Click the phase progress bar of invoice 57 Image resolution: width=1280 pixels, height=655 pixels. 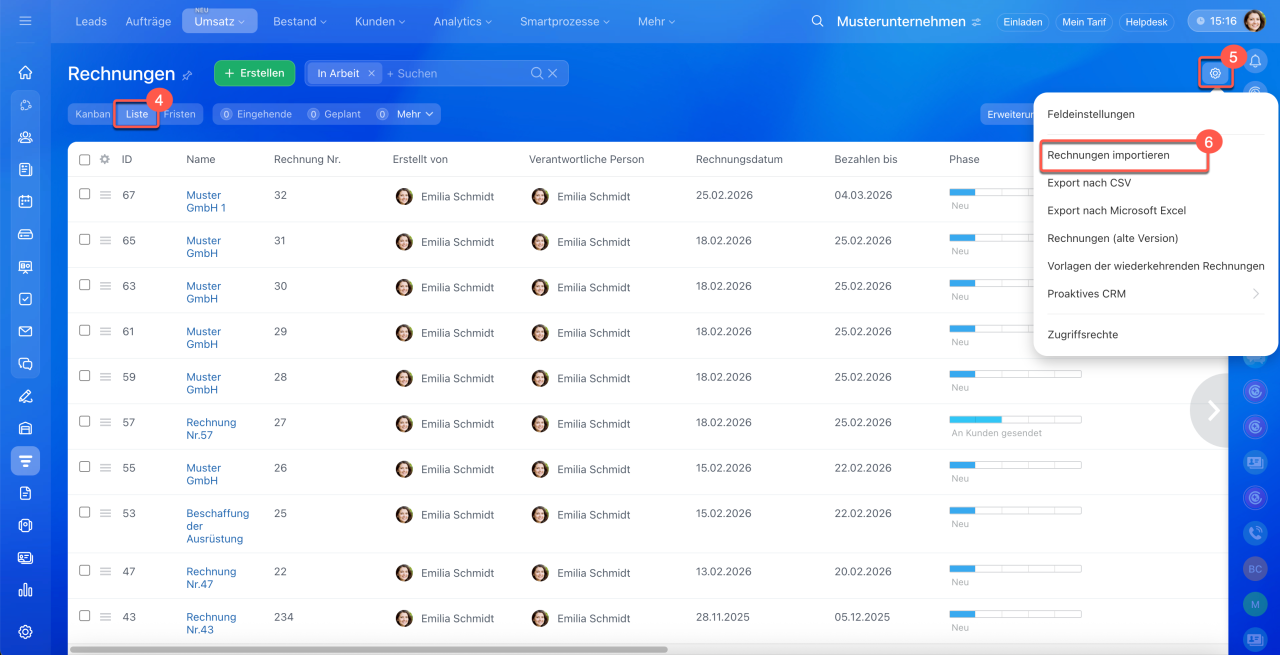point(1014,419)
